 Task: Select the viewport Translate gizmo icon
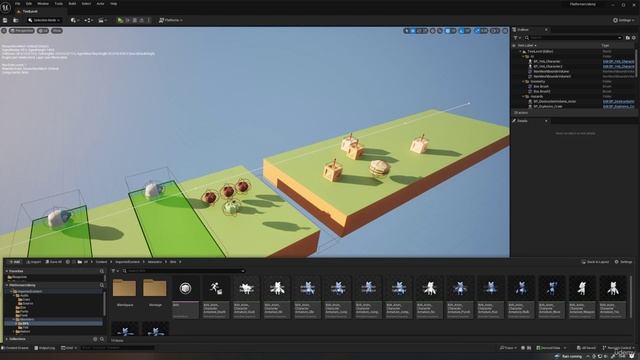(413, 31)
